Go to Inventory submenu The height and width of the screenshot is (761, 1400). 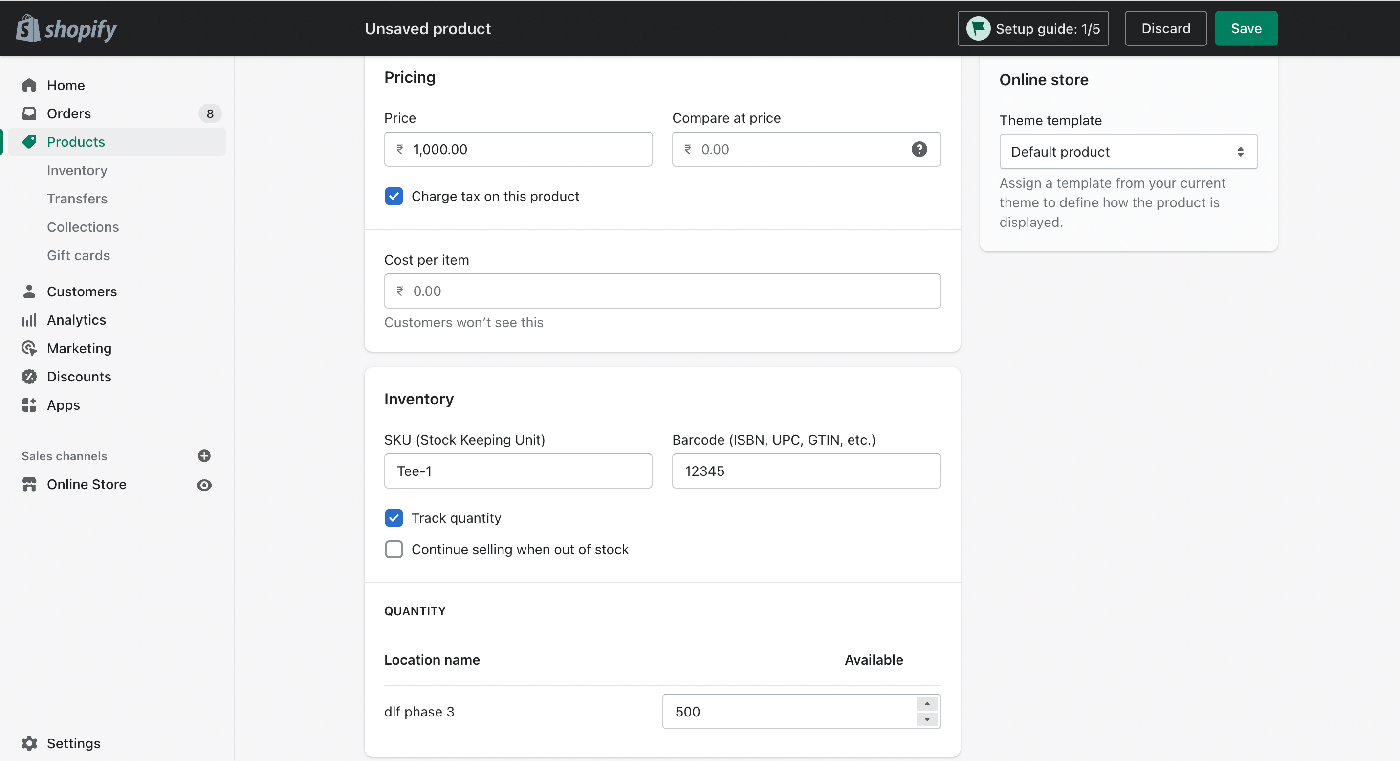[77, 170]
